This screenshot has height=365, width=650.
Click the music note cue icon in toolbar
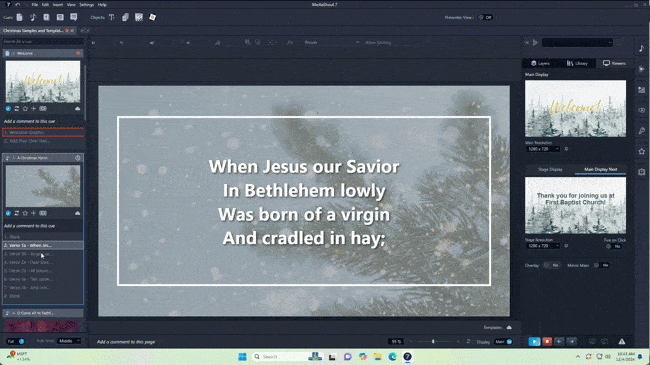(33, 17)
